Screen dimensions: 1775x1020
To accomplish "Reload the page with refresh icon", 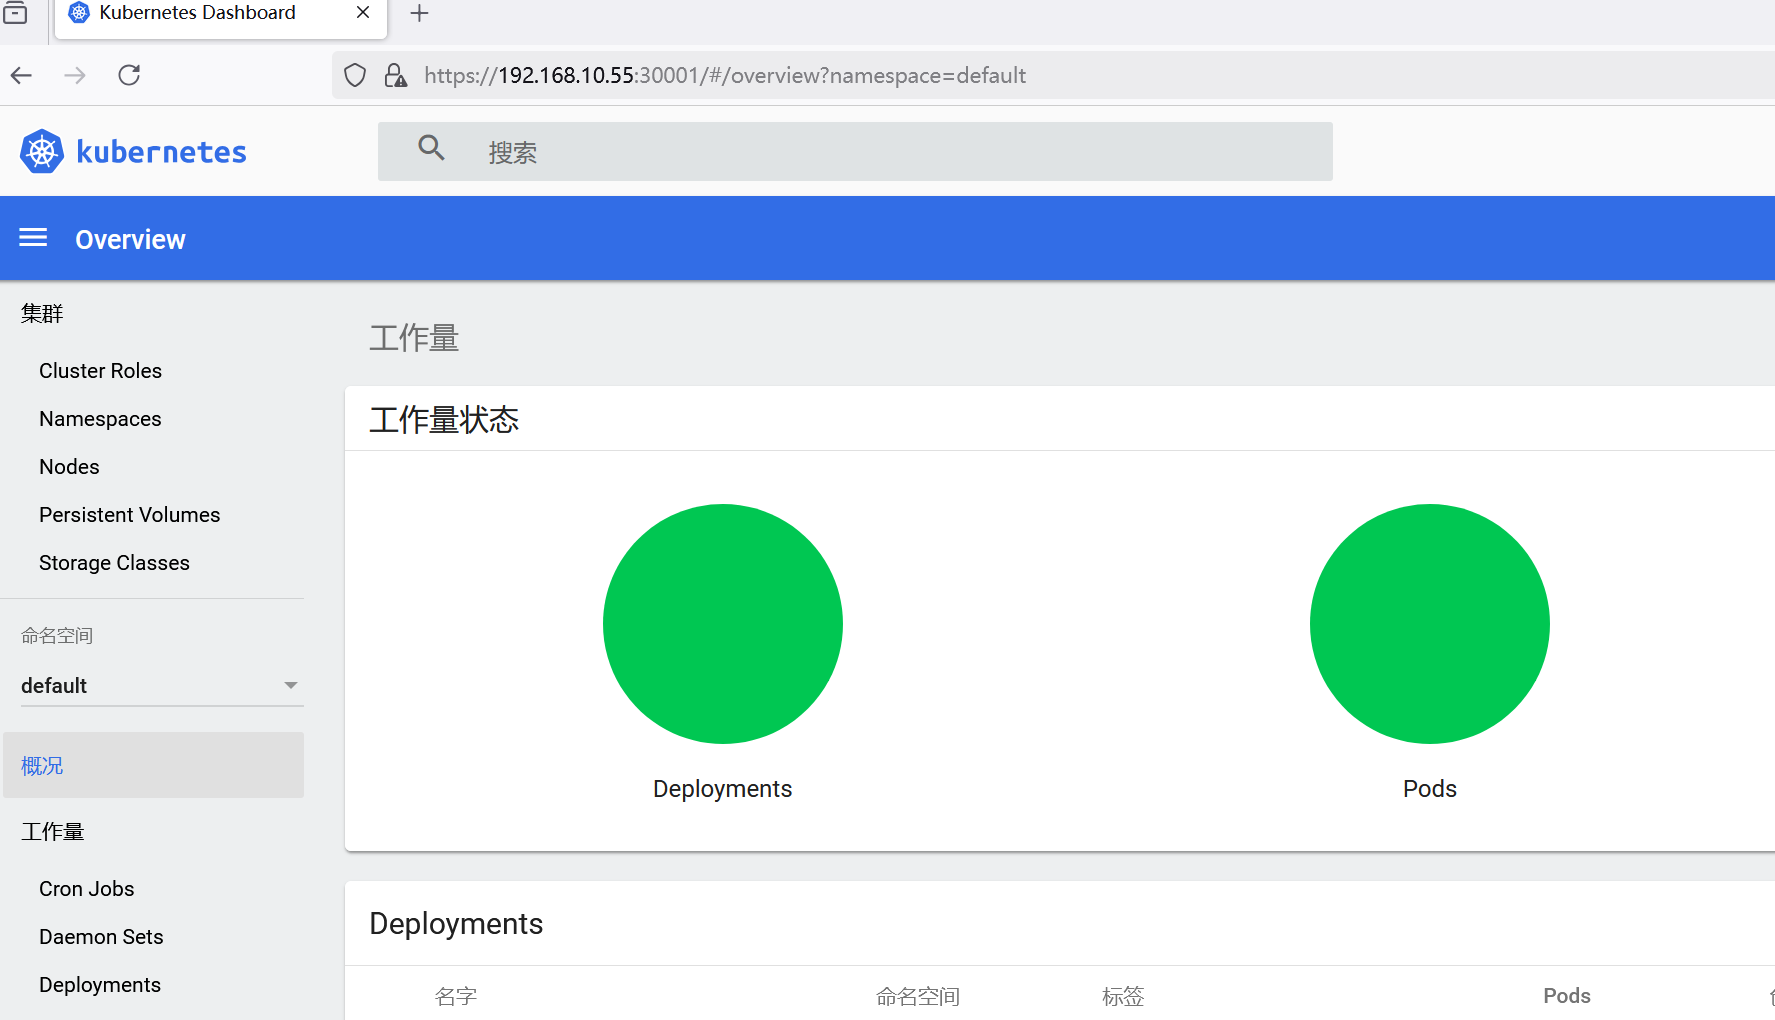I will pyautogui.click(x=128, y=75).
